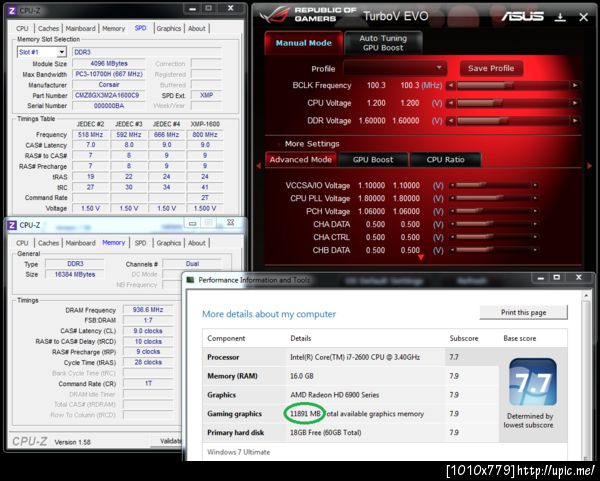Screen dimensions: 600x481
Task: Click the red down arrow below CHB DATA
Action: pyautogui.click(x=421, y=258)
